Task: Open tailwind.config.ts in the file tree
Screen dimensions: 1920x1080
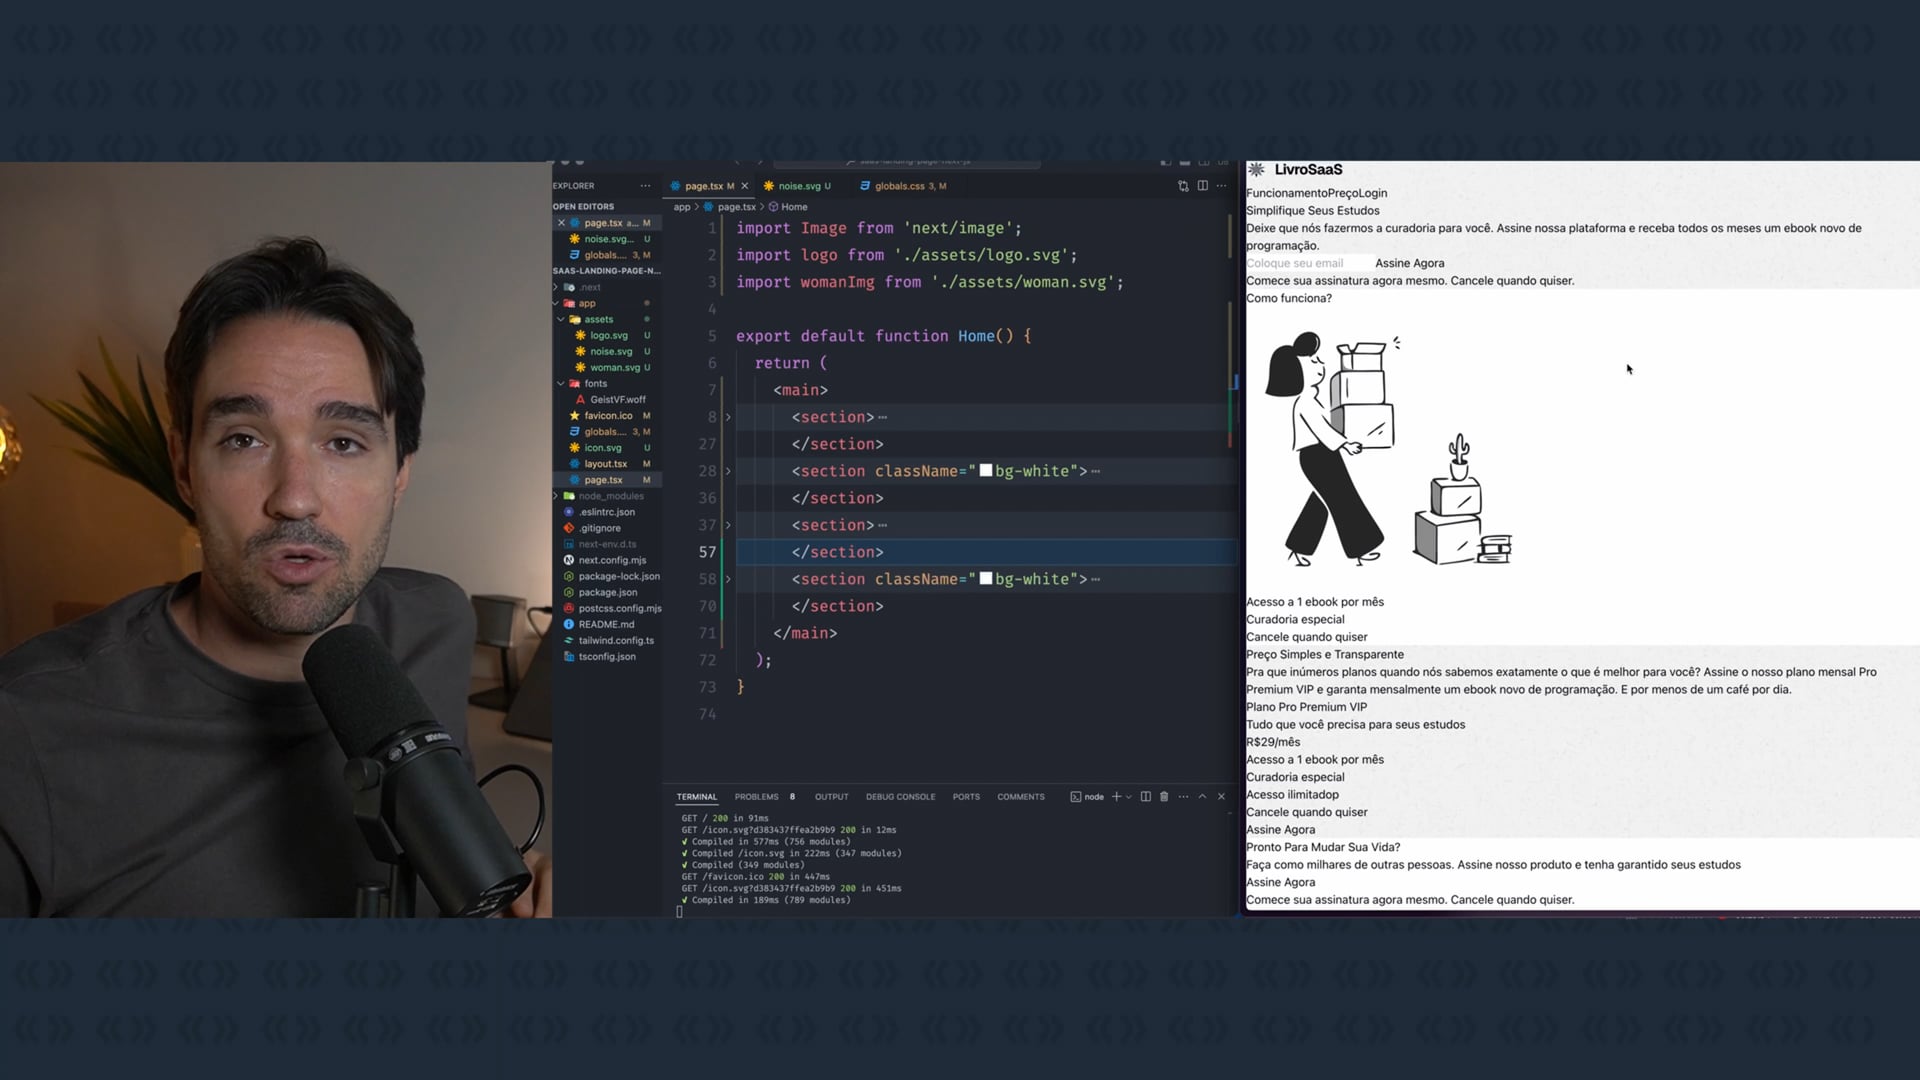Action: 615,640
